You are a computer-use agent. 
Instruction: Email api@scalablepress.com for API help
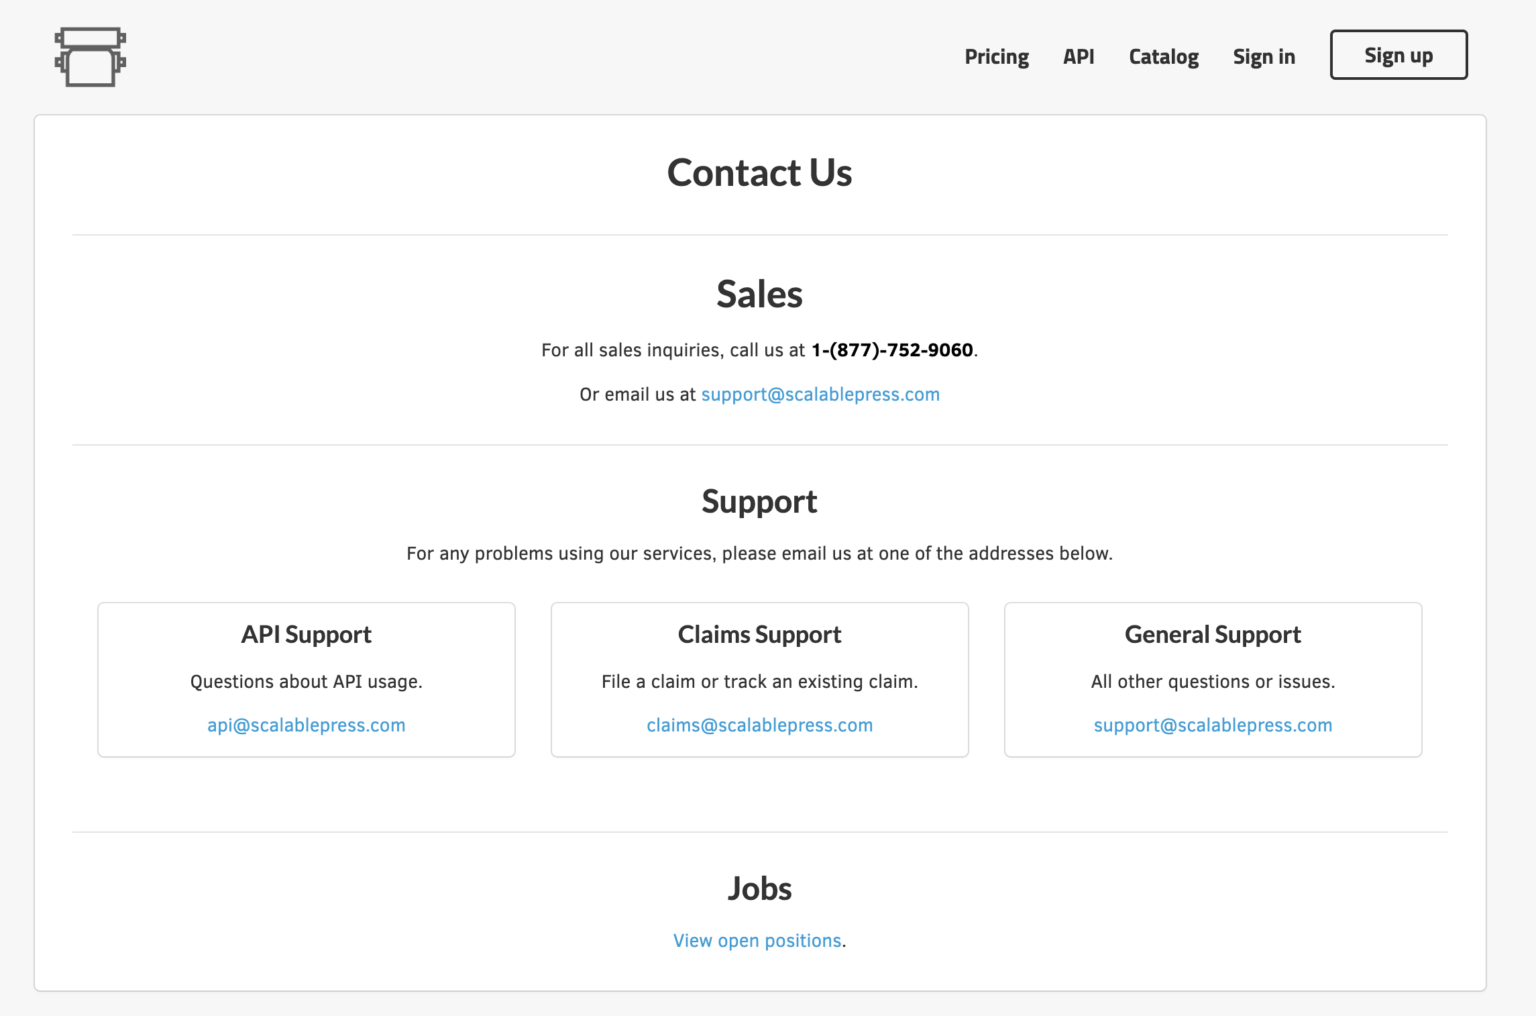point(306,725)
